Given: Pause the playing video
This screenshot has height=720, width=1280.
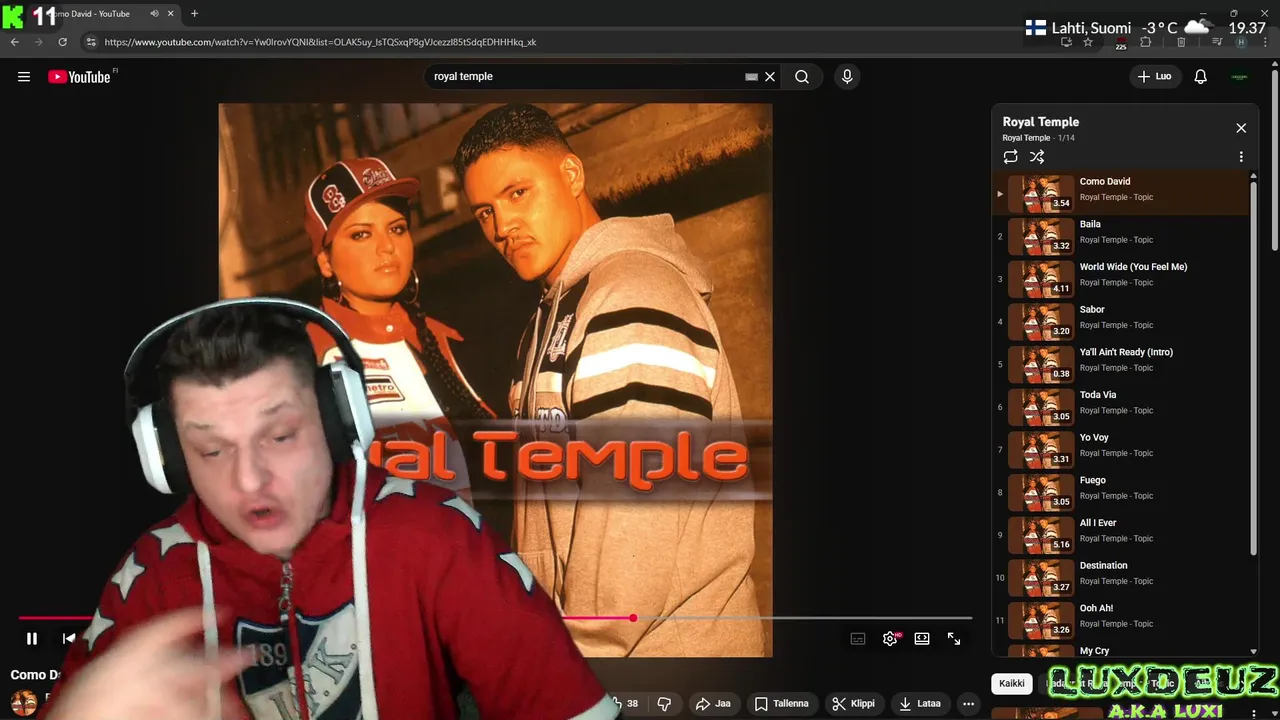Looking at the screenshot, I should pos(32,639).
